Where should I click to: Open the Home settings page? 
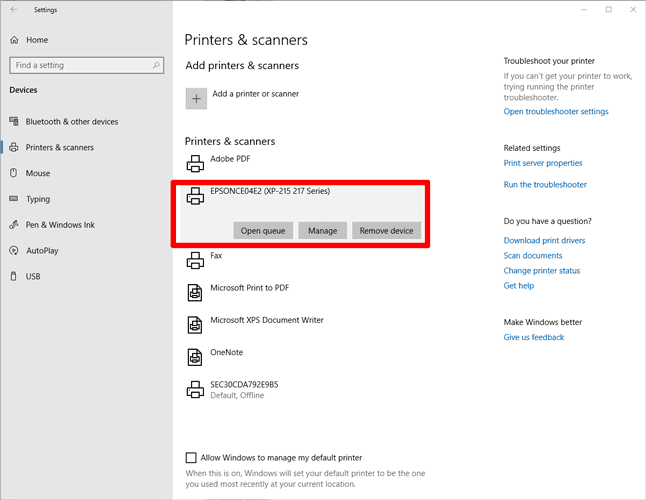37,40
